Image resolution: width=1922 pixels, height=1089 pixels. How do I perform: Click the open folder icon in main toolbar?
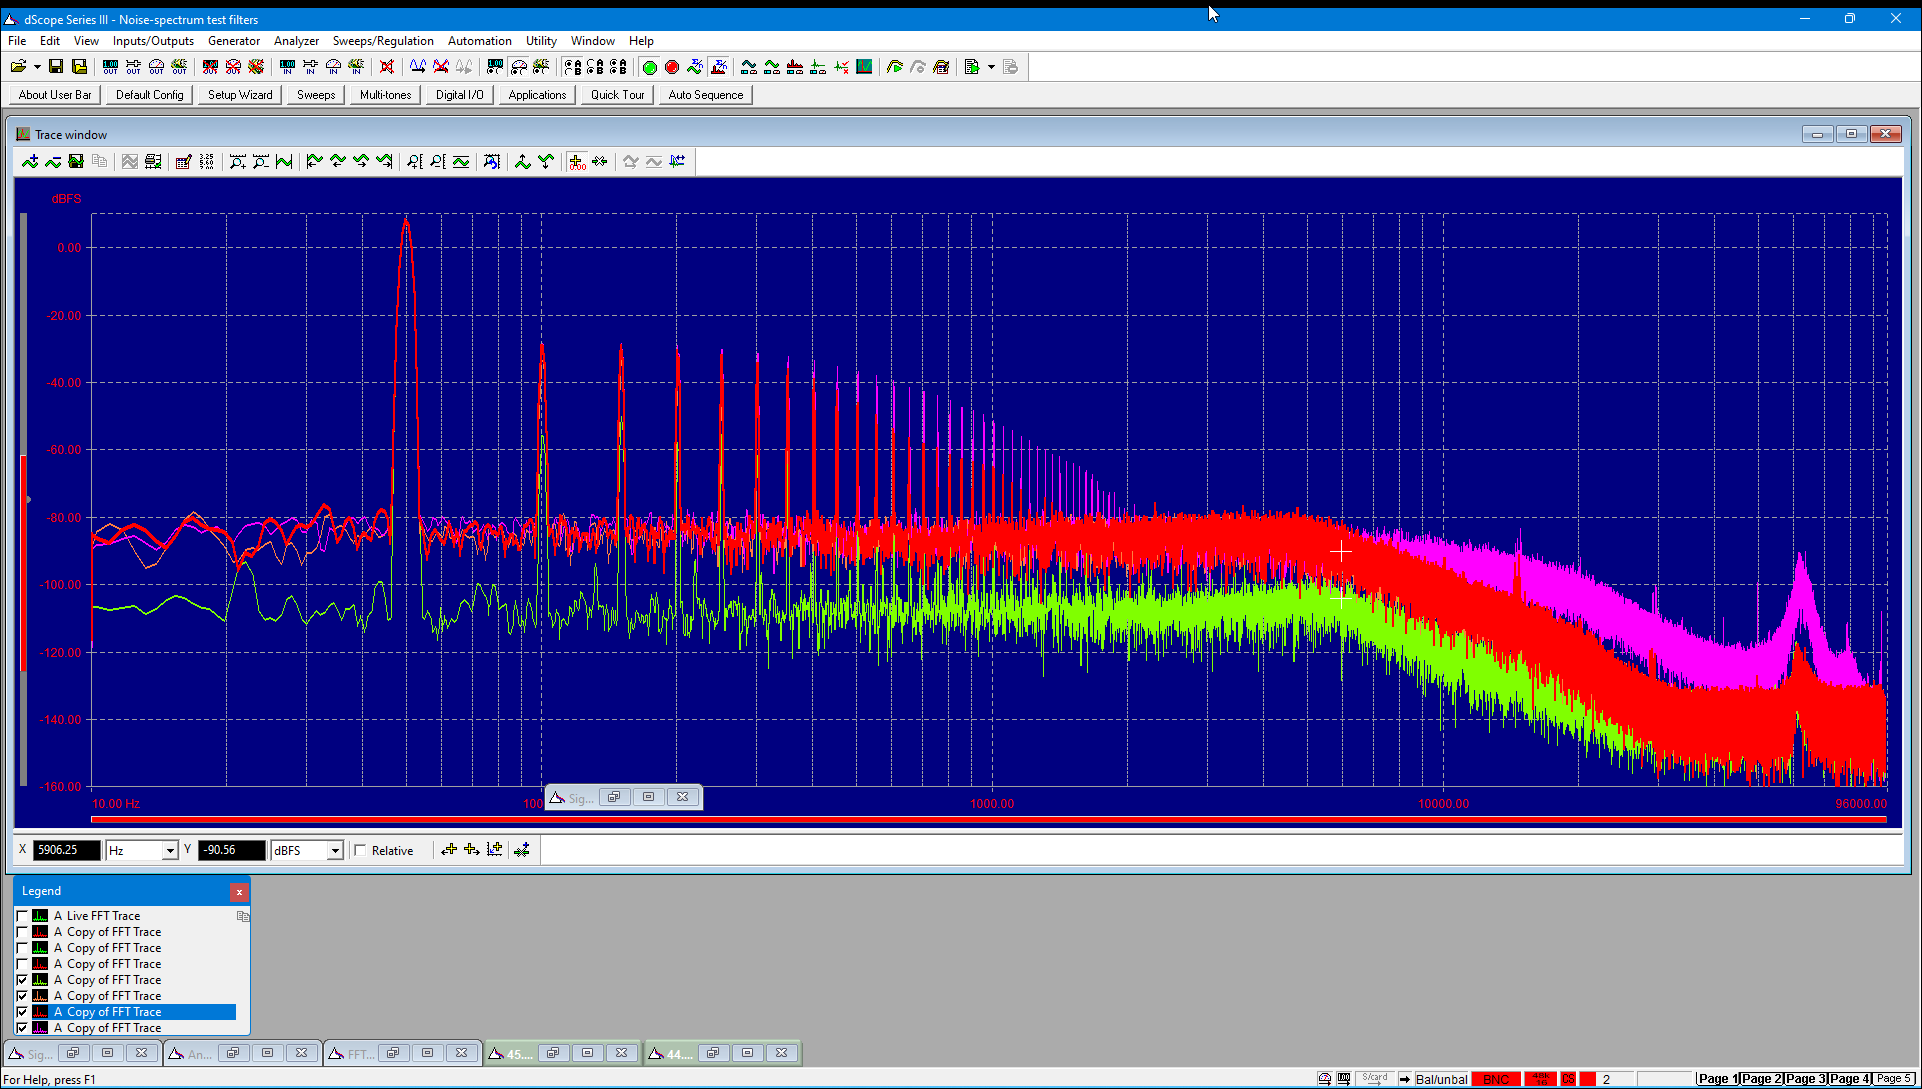tap(18, 67)
